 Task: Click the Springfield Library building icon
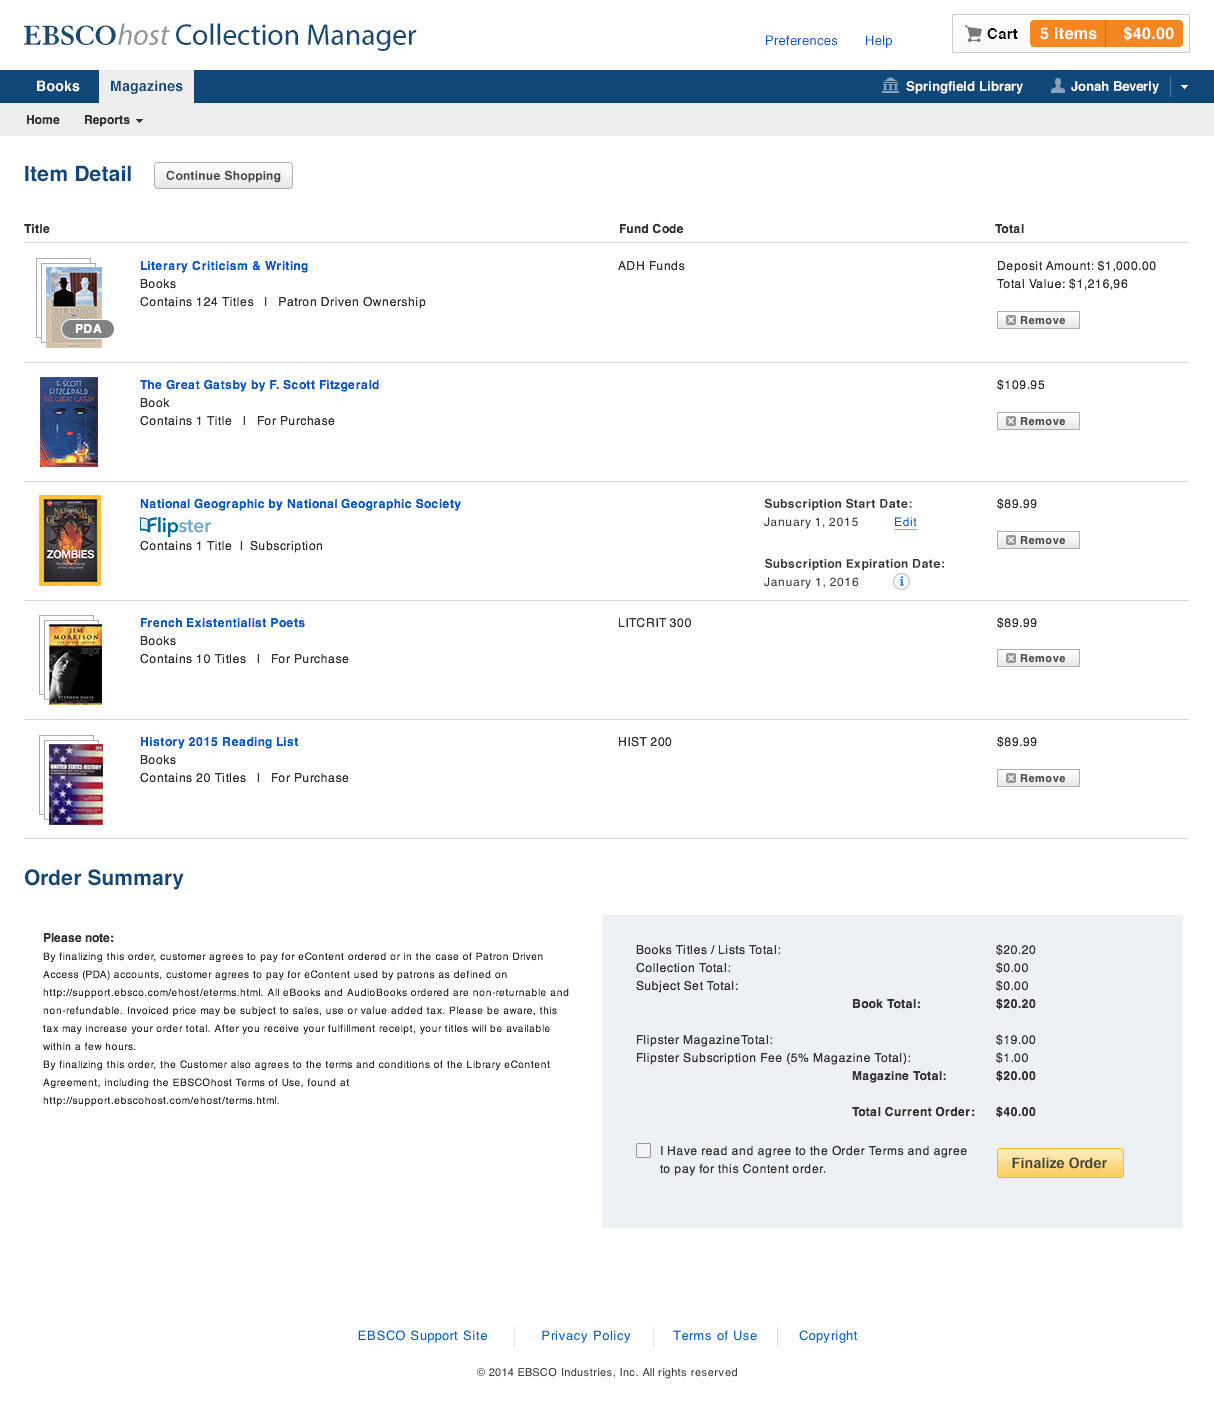[x=890, y=86]
